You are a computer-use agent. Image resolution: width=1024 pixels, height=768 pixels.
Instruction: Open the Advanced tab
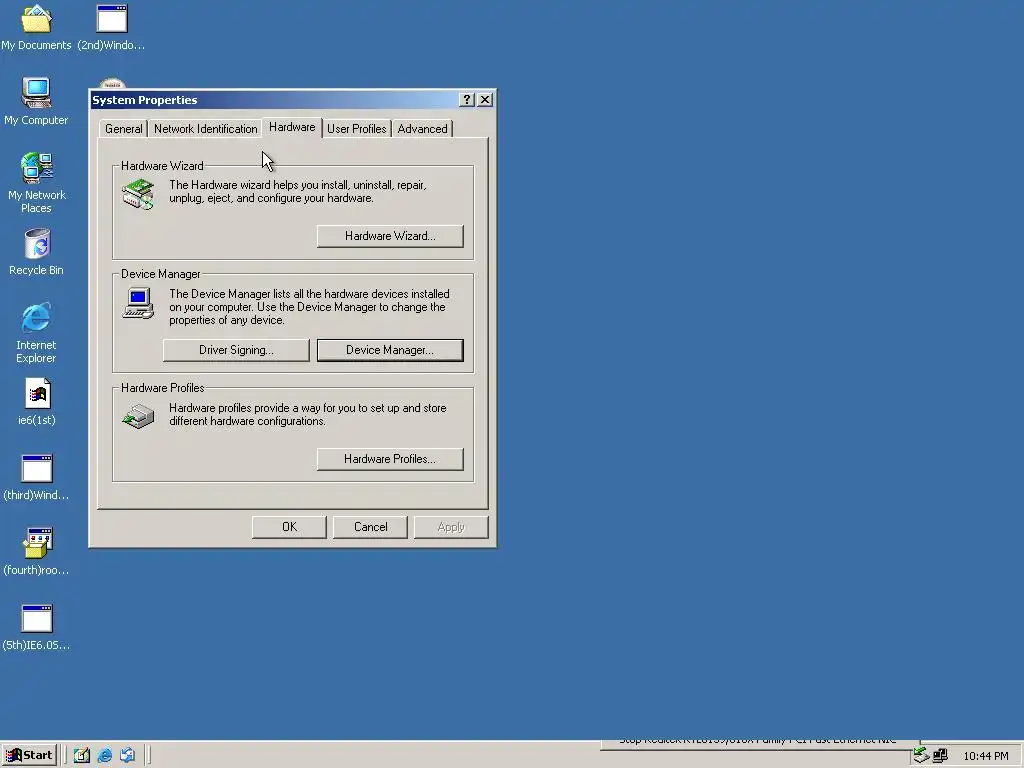pyautogui.click(x=423, y=129)
